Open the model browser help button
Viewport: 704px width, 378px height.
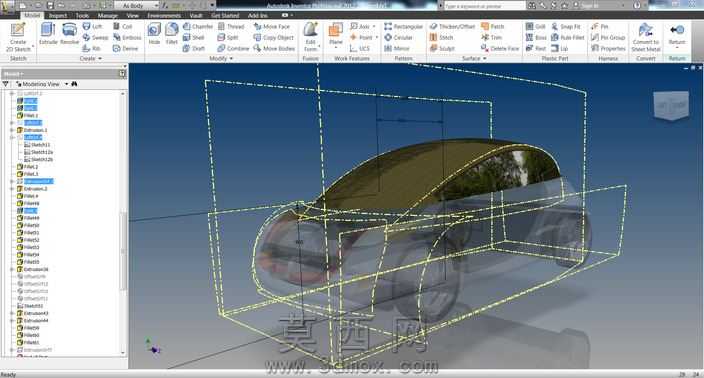pos(123,74)
